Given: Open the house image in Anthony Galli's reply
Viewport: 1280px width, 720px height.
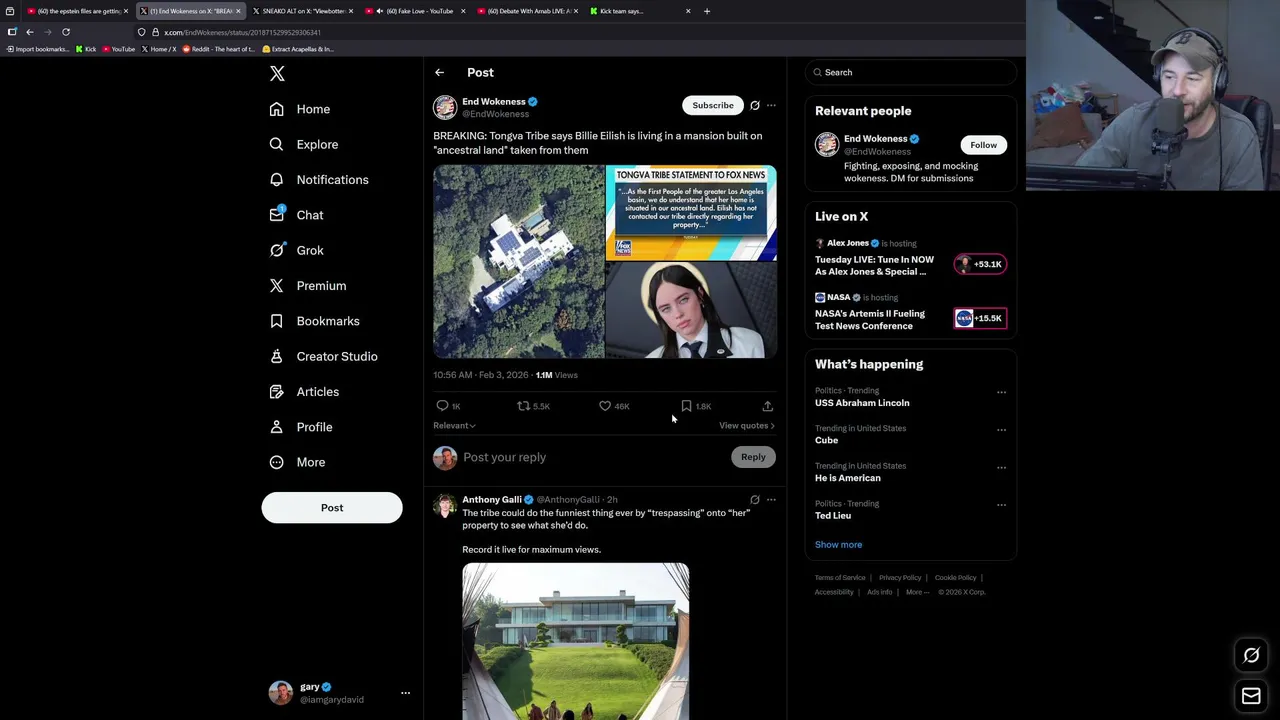Looking at the screenshot, I should pos(576,641).
